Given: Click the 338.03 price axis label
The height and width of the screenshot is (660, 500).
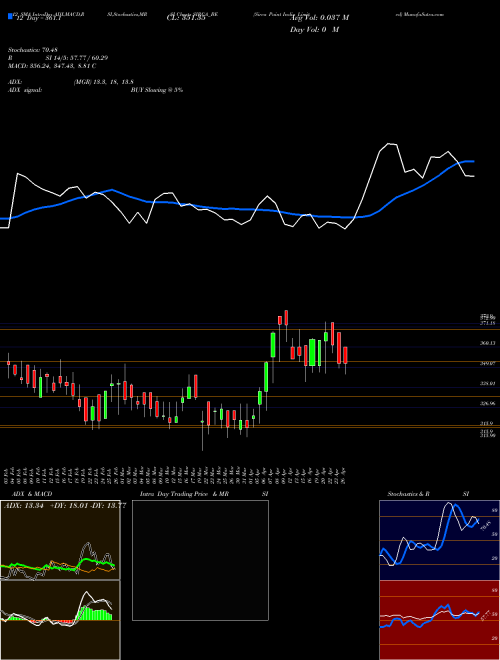Looking at the screenshot, I should pos(488,383).
